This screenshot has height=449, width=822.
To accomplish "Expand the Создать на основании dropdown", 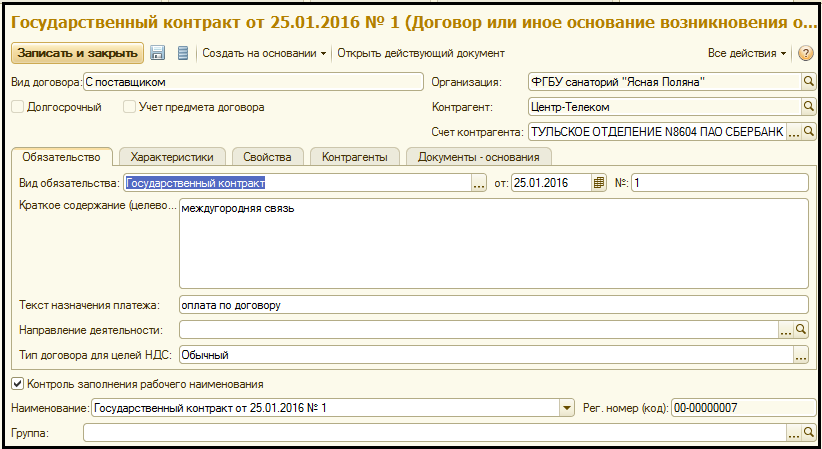I will (264, 53).
